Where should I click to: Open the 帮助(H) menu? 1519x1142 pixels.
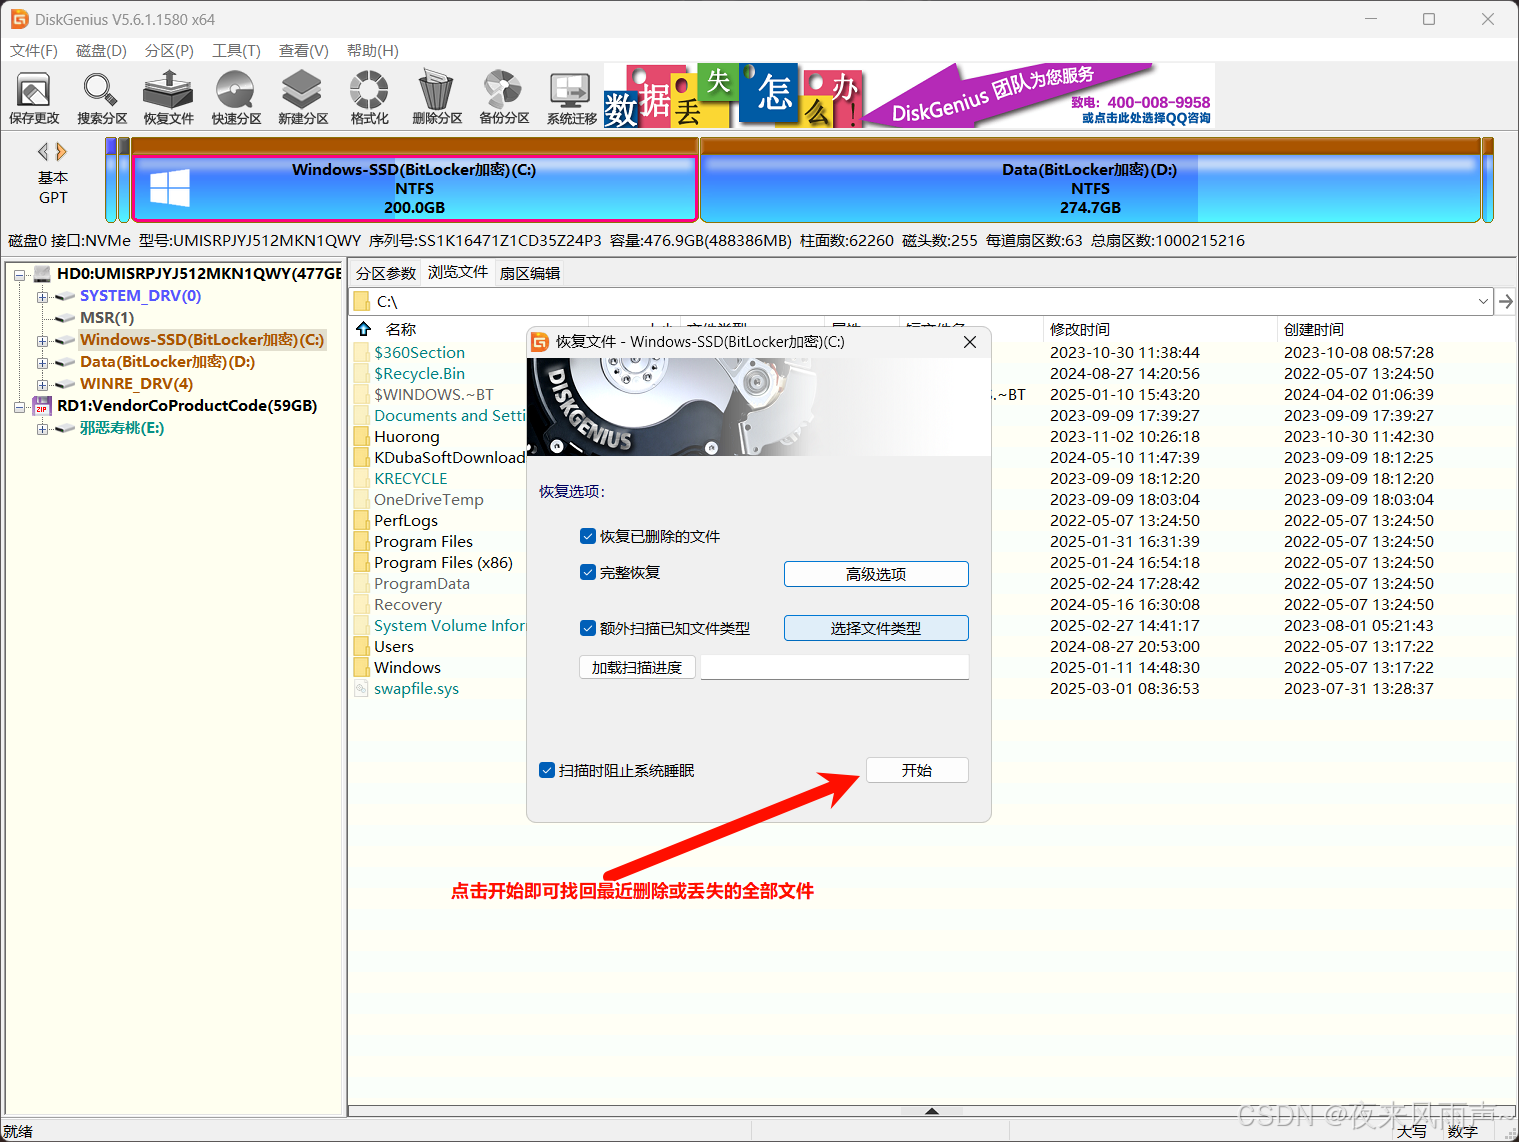372,50
